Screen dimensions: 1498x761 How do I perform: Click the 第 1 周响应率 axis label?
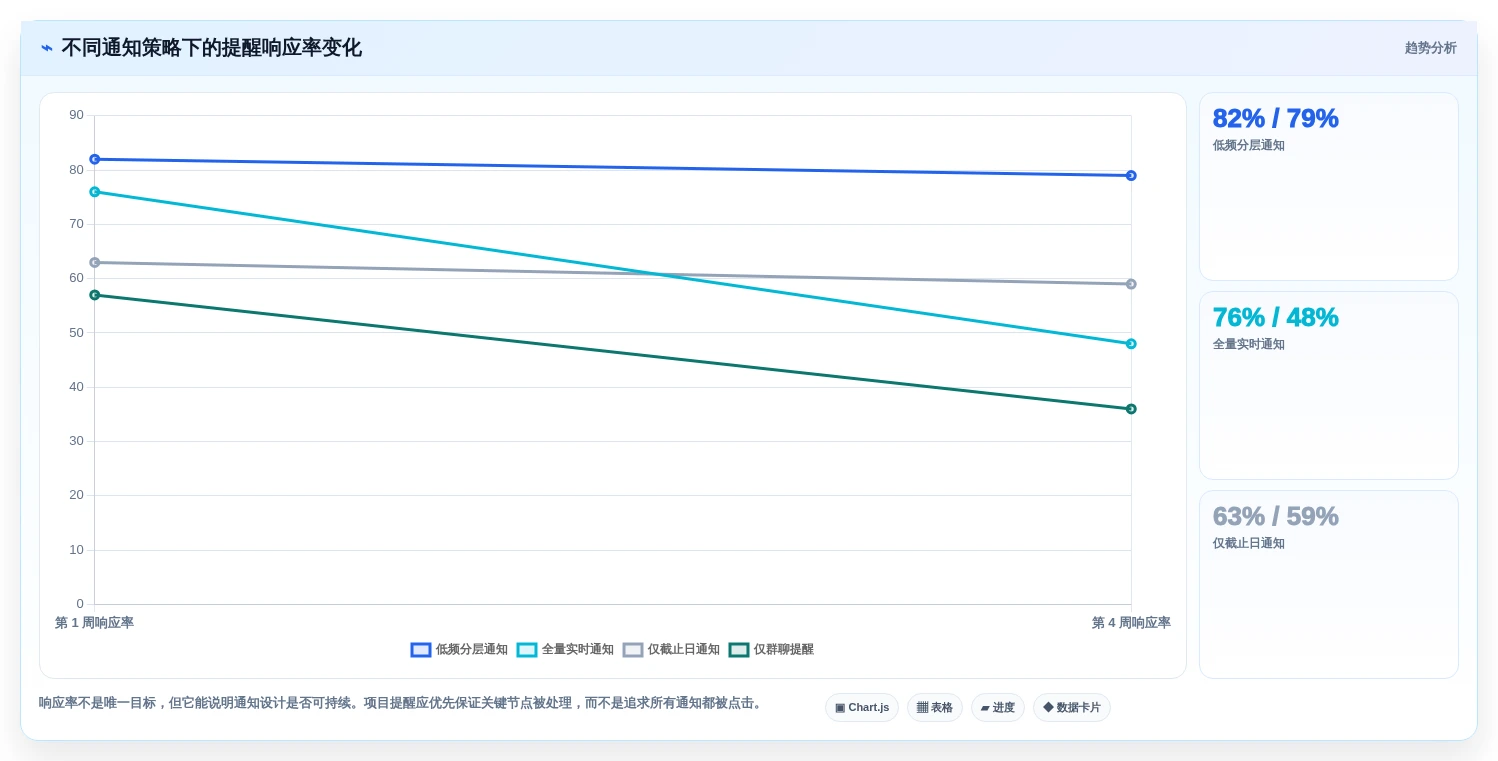pos(94,623)
